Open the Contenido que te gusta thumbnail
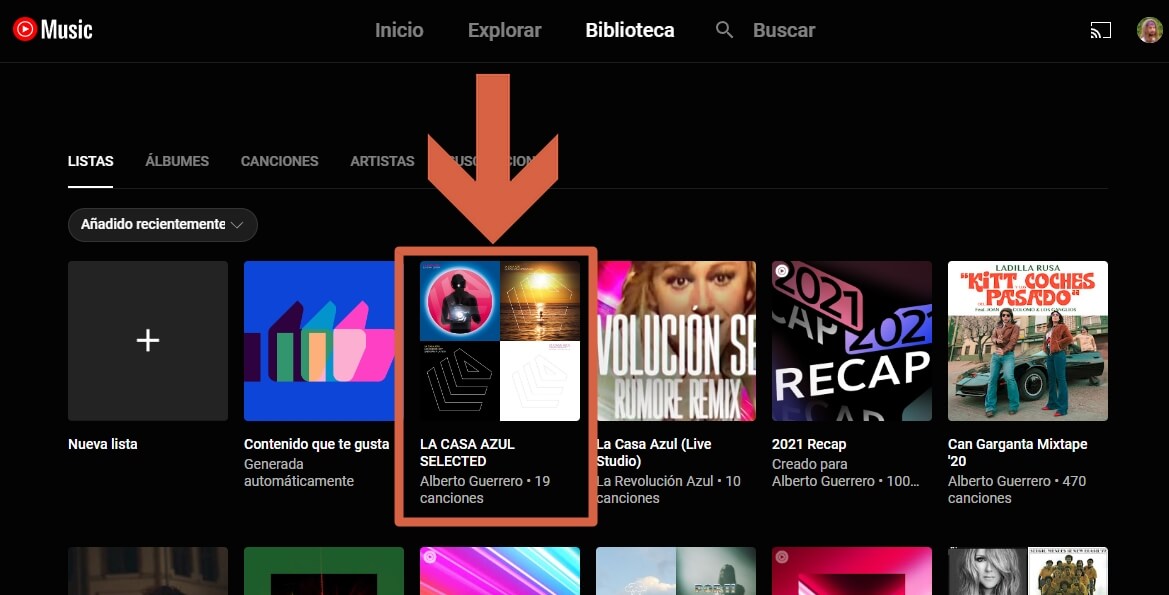Screen dimensions: 1169x595 point(321,340)
